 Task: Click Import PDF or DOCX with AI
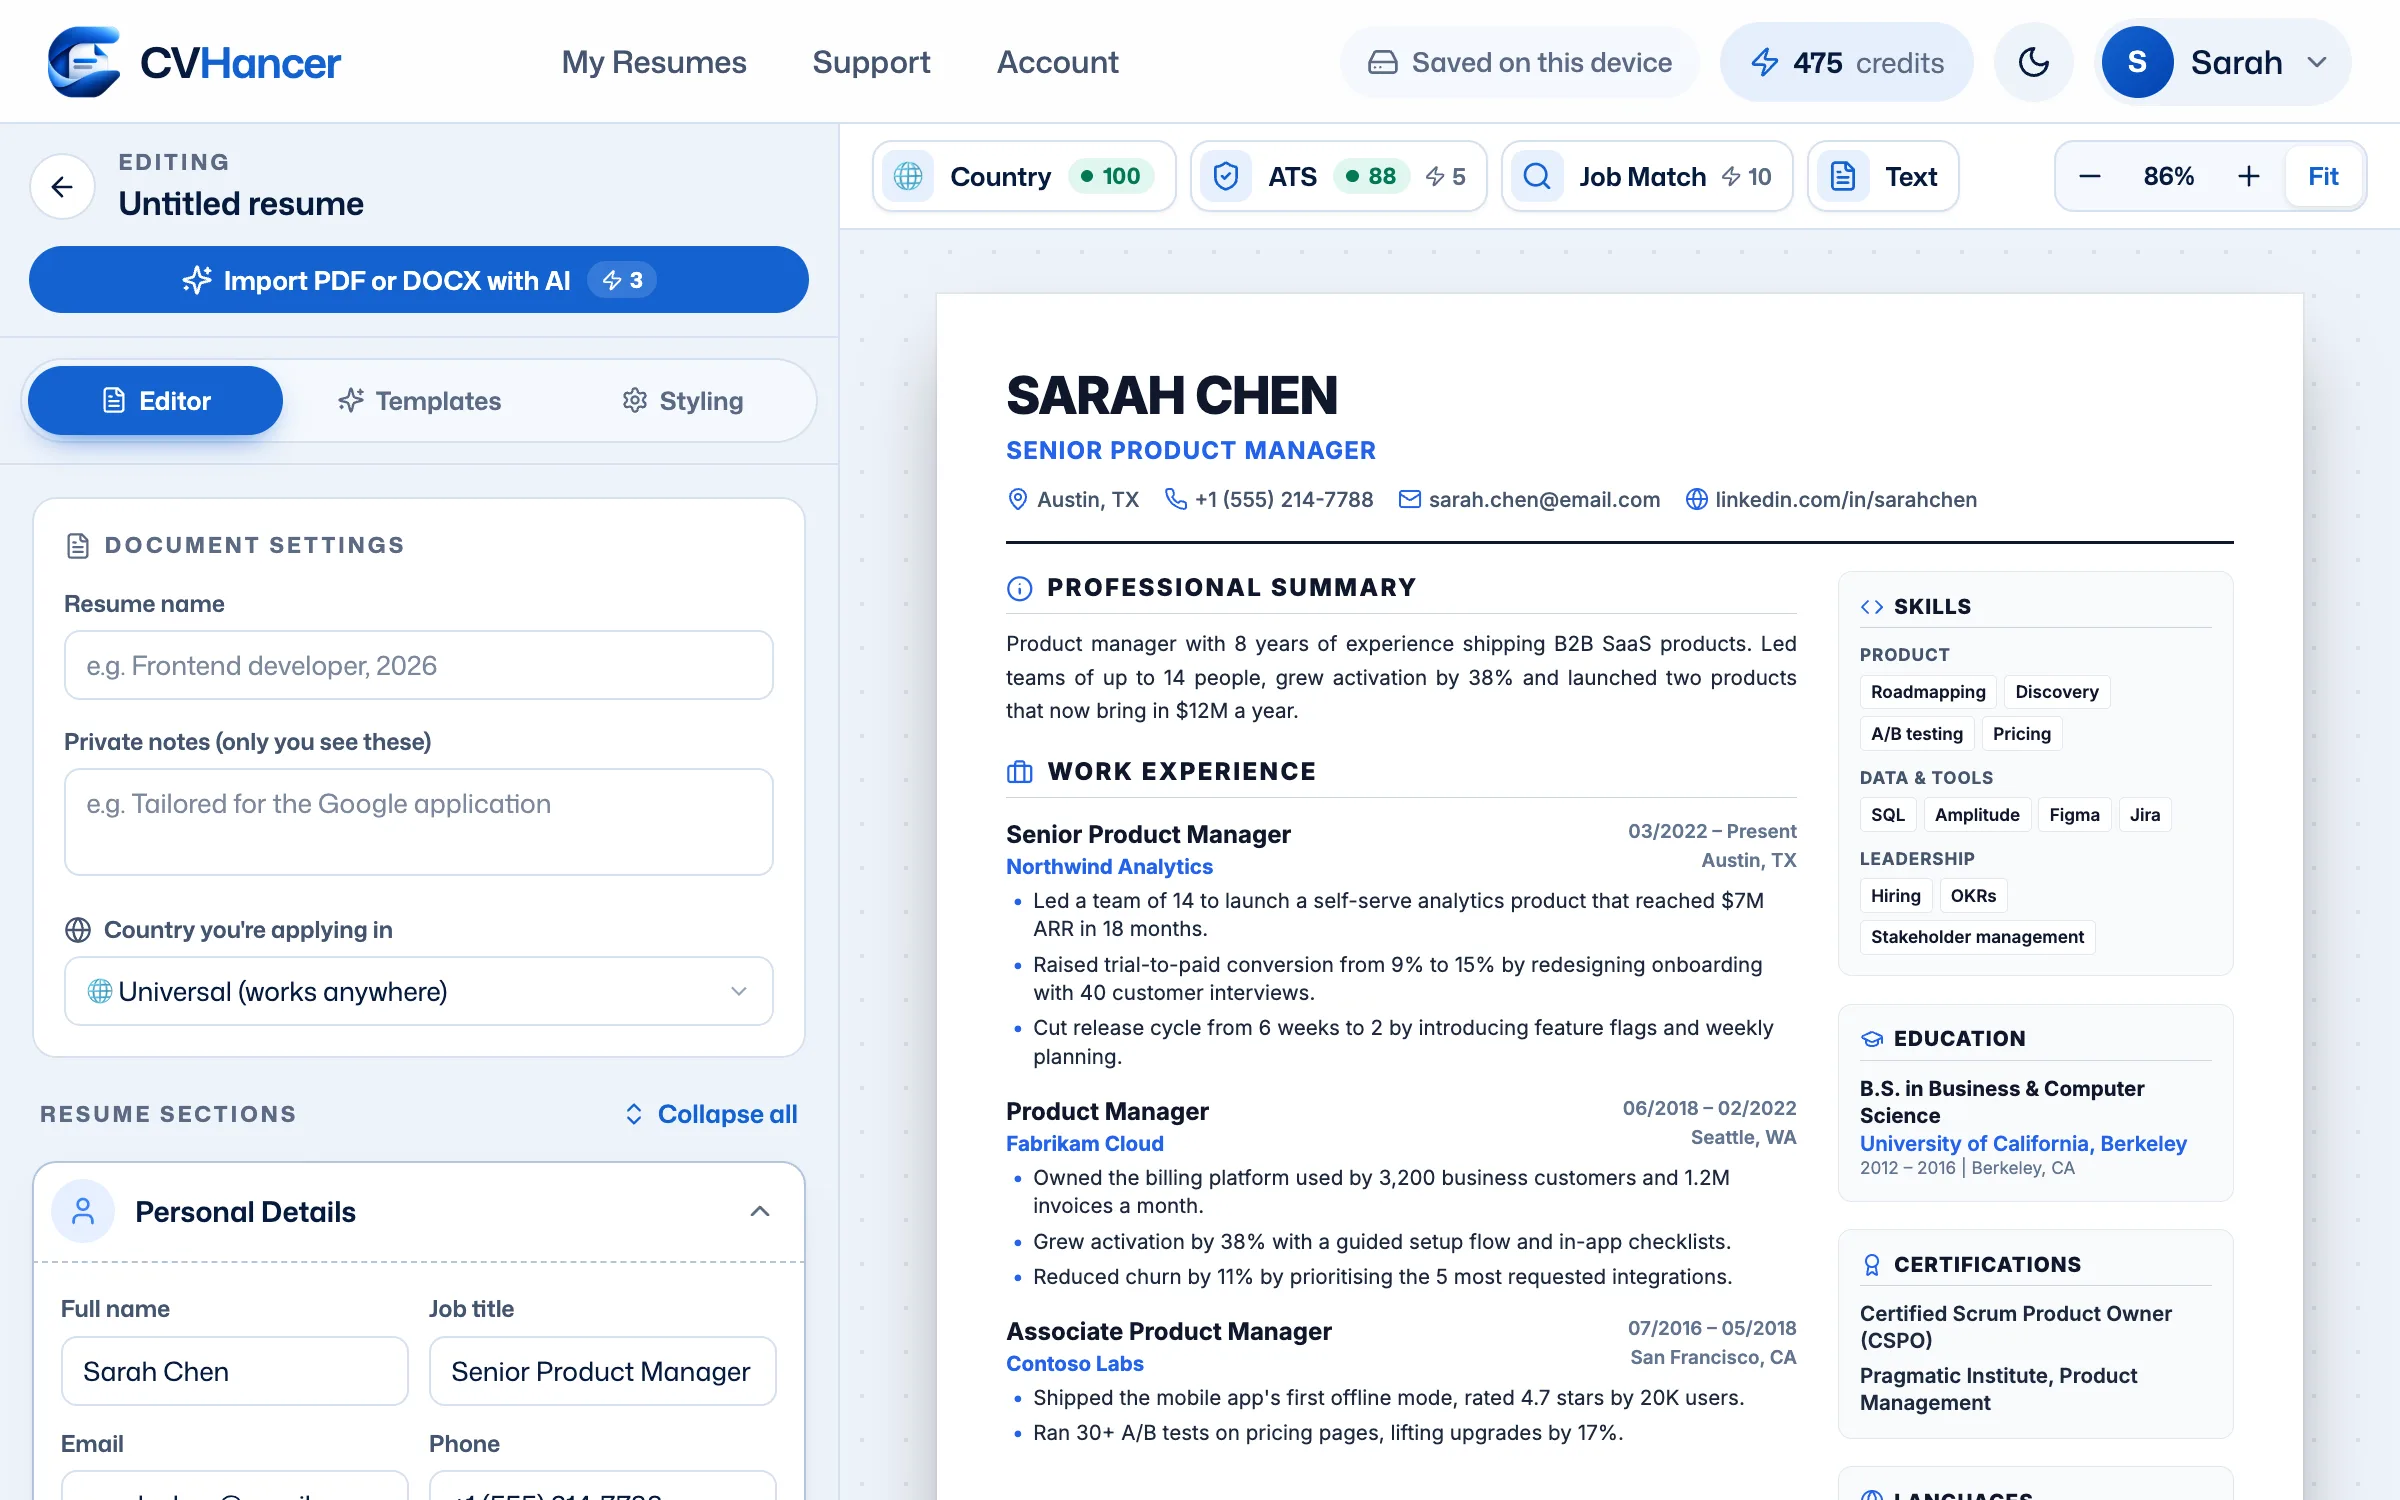[419, 280]
